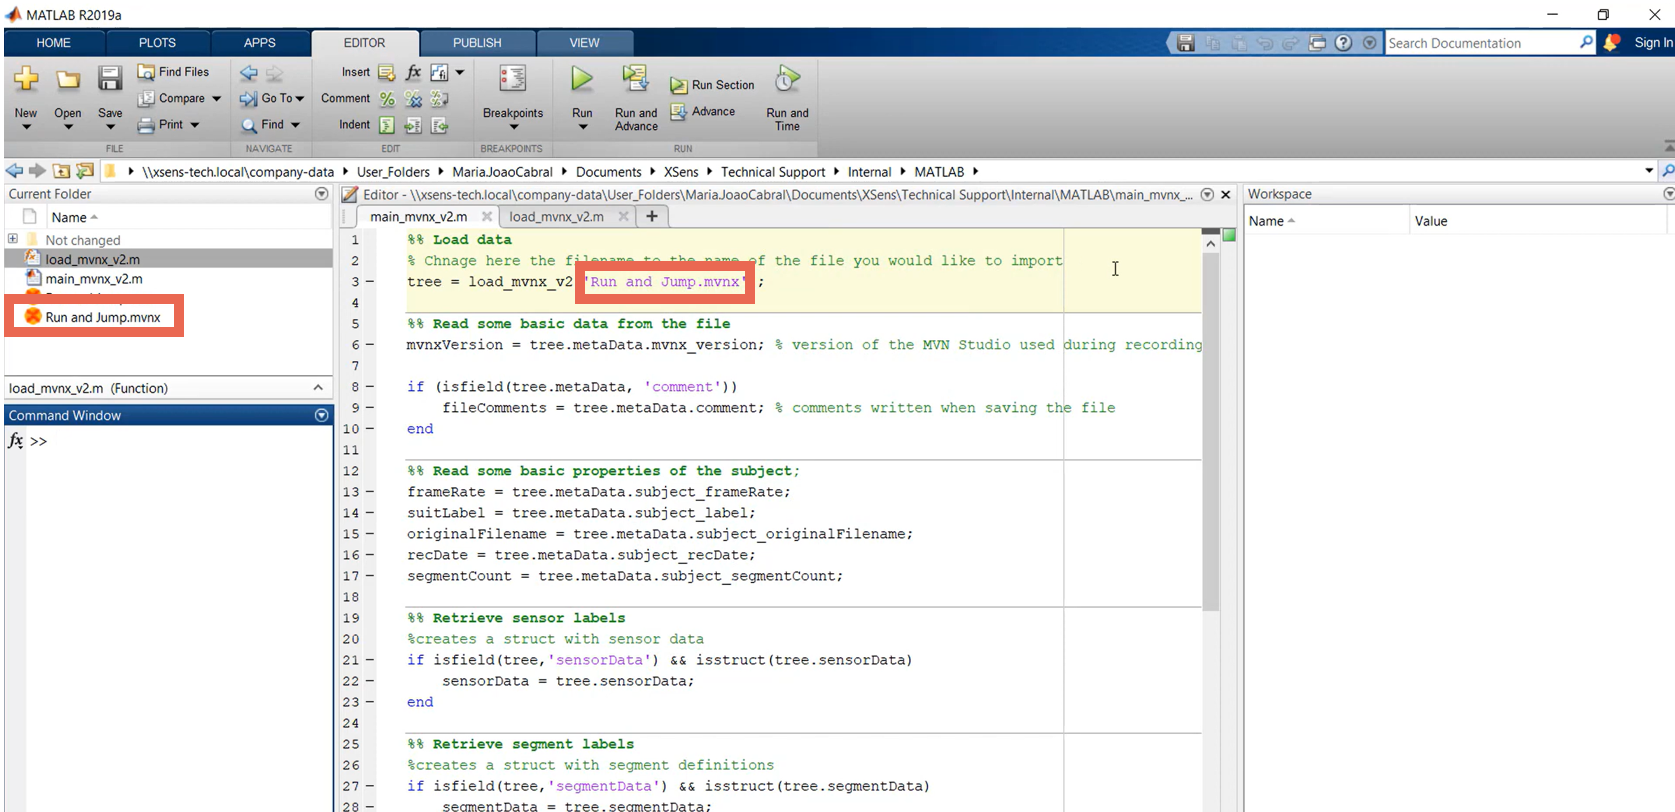This screenshot has width=1675, height=812.
Task: Expand the Compare dropdown arrow
Action: click(x=217, y=98)
